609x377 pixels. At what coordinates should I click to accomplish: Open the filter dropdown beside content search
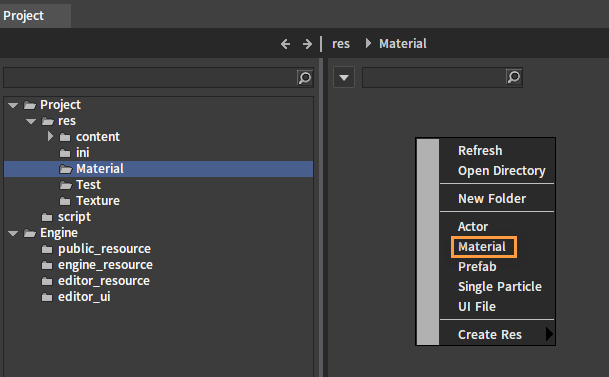click(x=344, y=77)
